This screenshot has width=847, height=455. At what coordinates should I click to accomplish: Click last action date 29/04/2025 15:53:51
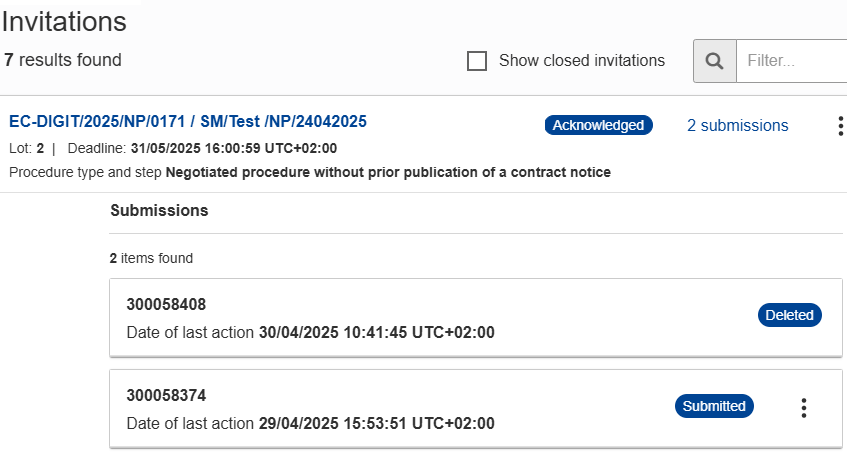tap(376, 423)
